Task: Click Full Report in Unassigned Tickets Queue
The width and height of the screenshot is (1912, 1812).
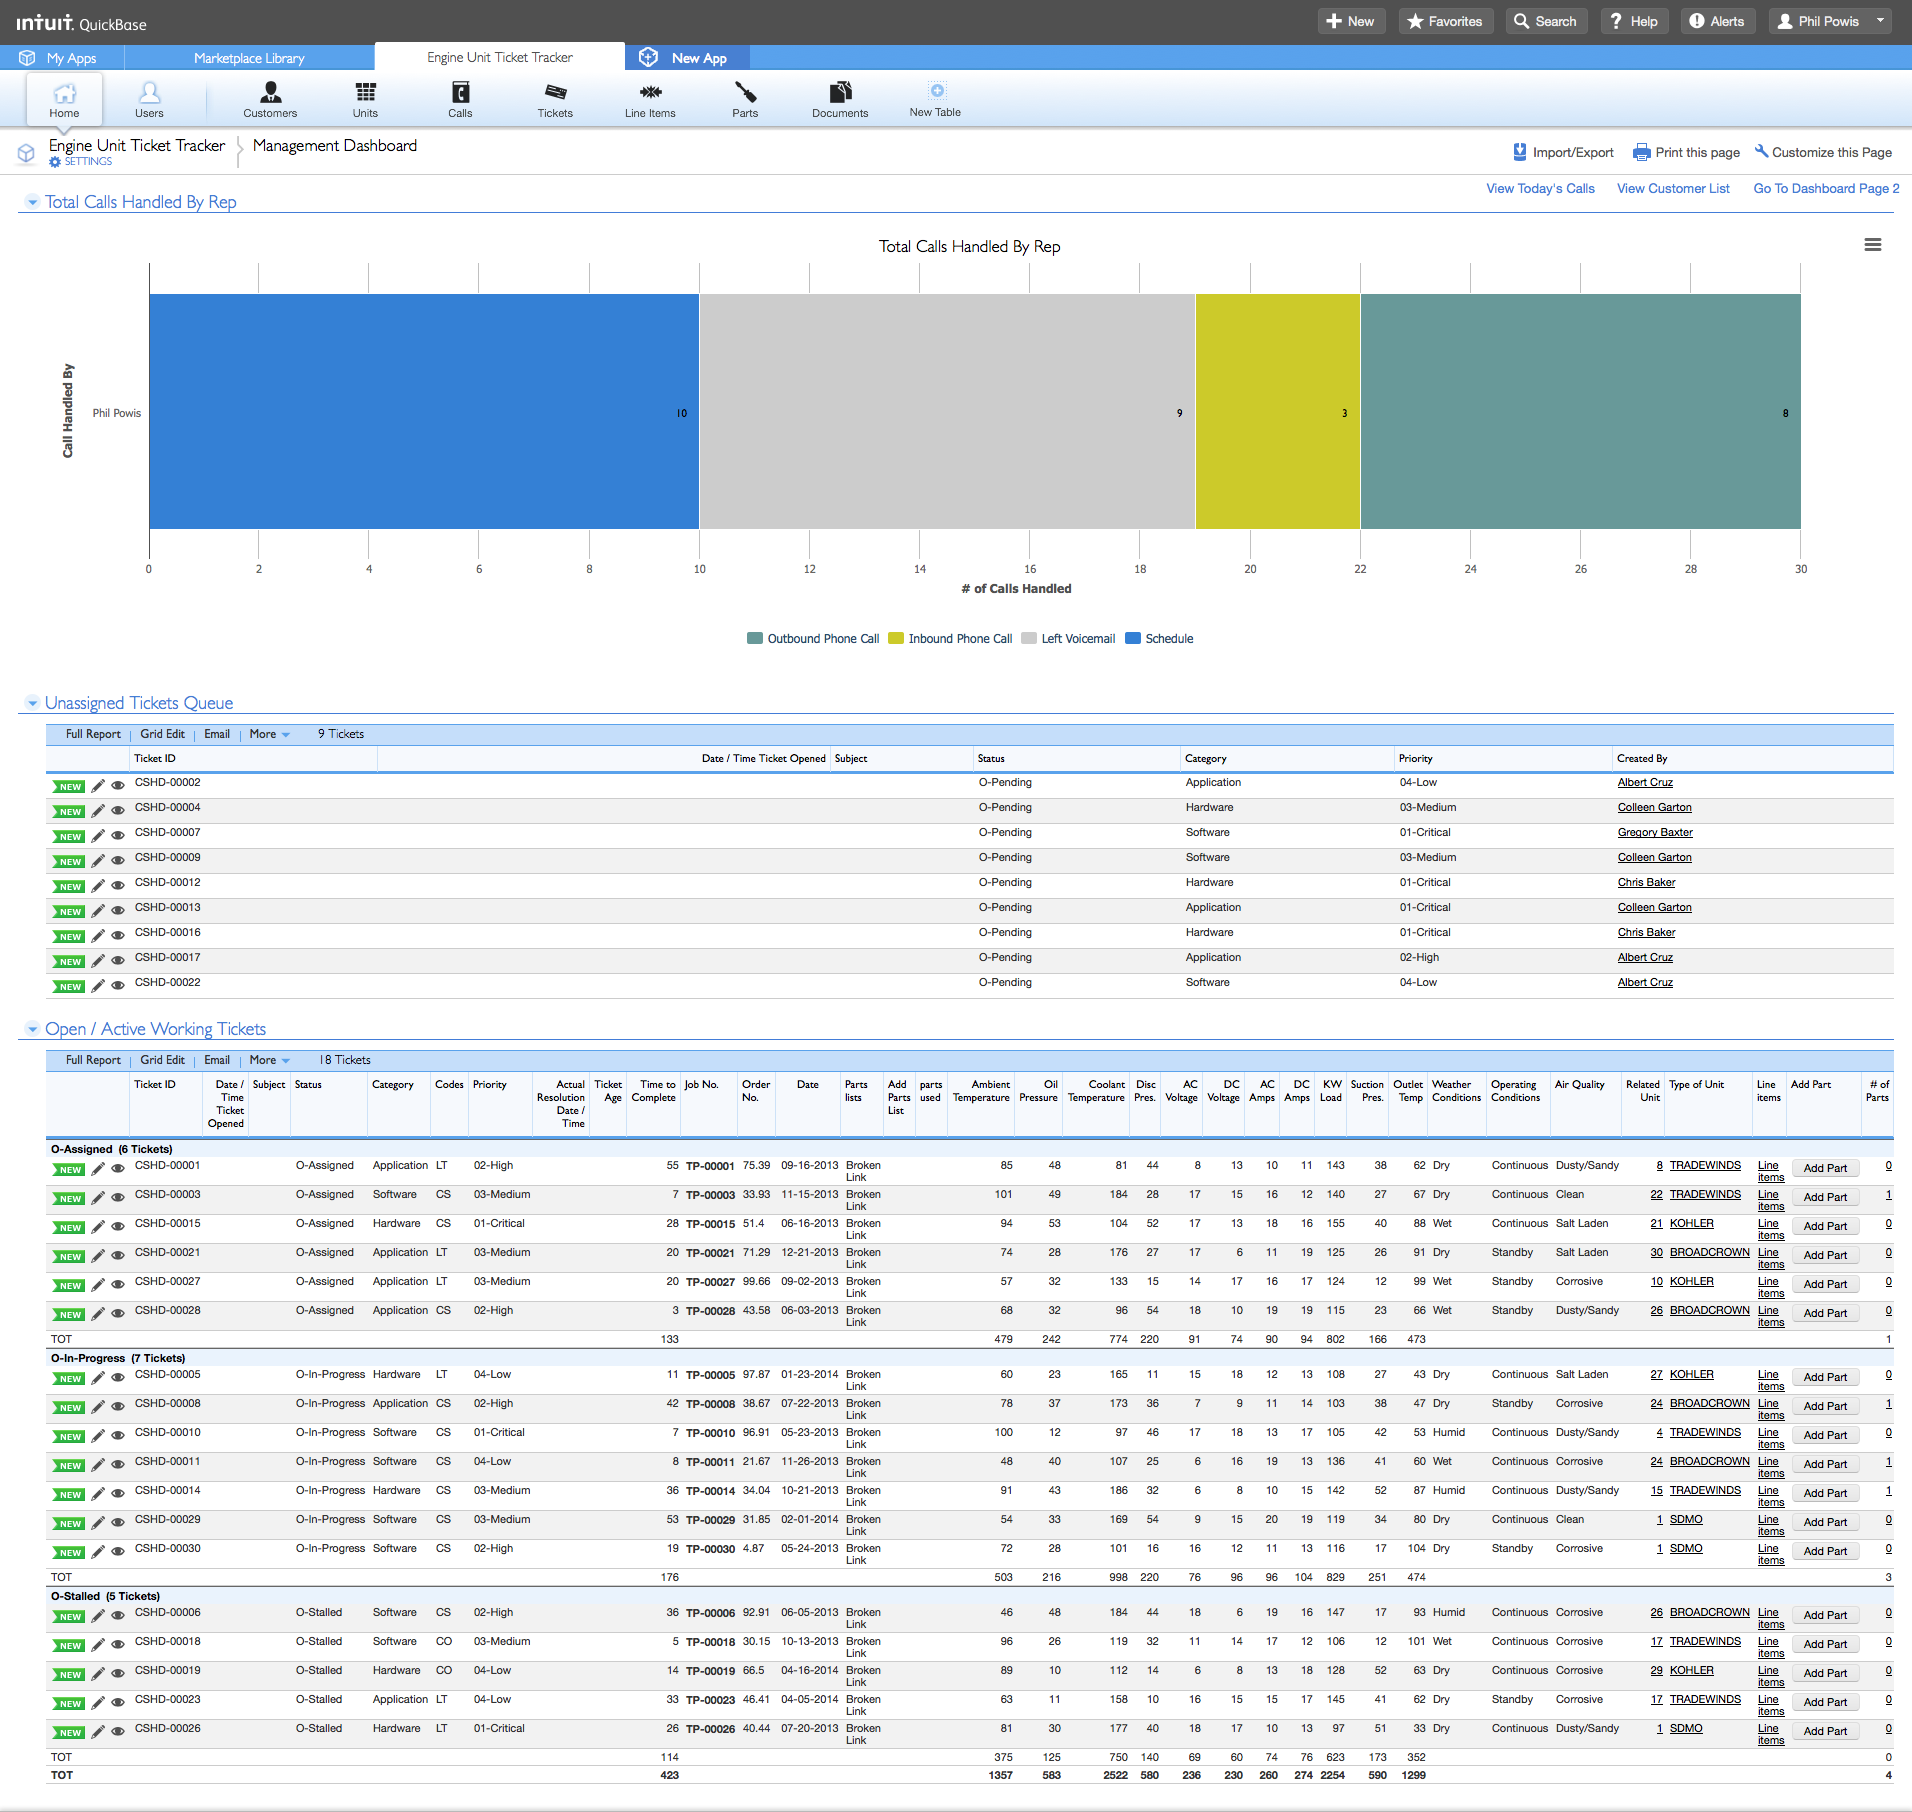Action: pos(93,734)
